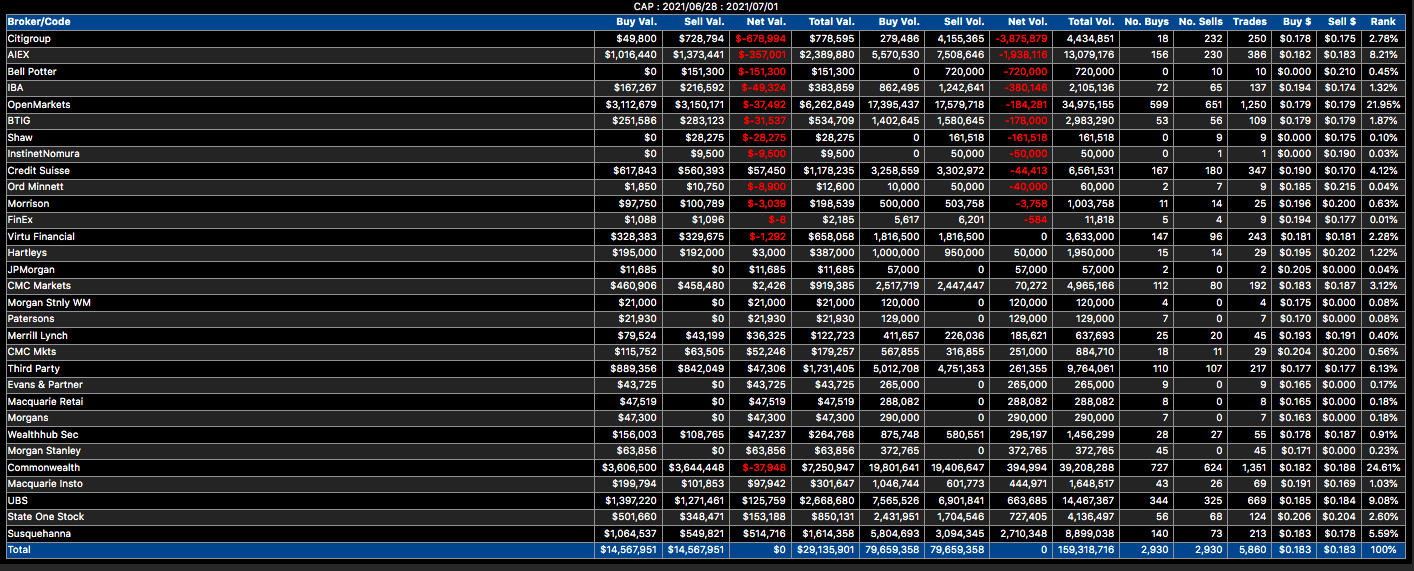Select the Morgan Stnly WM broker row
This screenshot has height=571, width=1414.
pyautogui.click(x=707, y=302)
